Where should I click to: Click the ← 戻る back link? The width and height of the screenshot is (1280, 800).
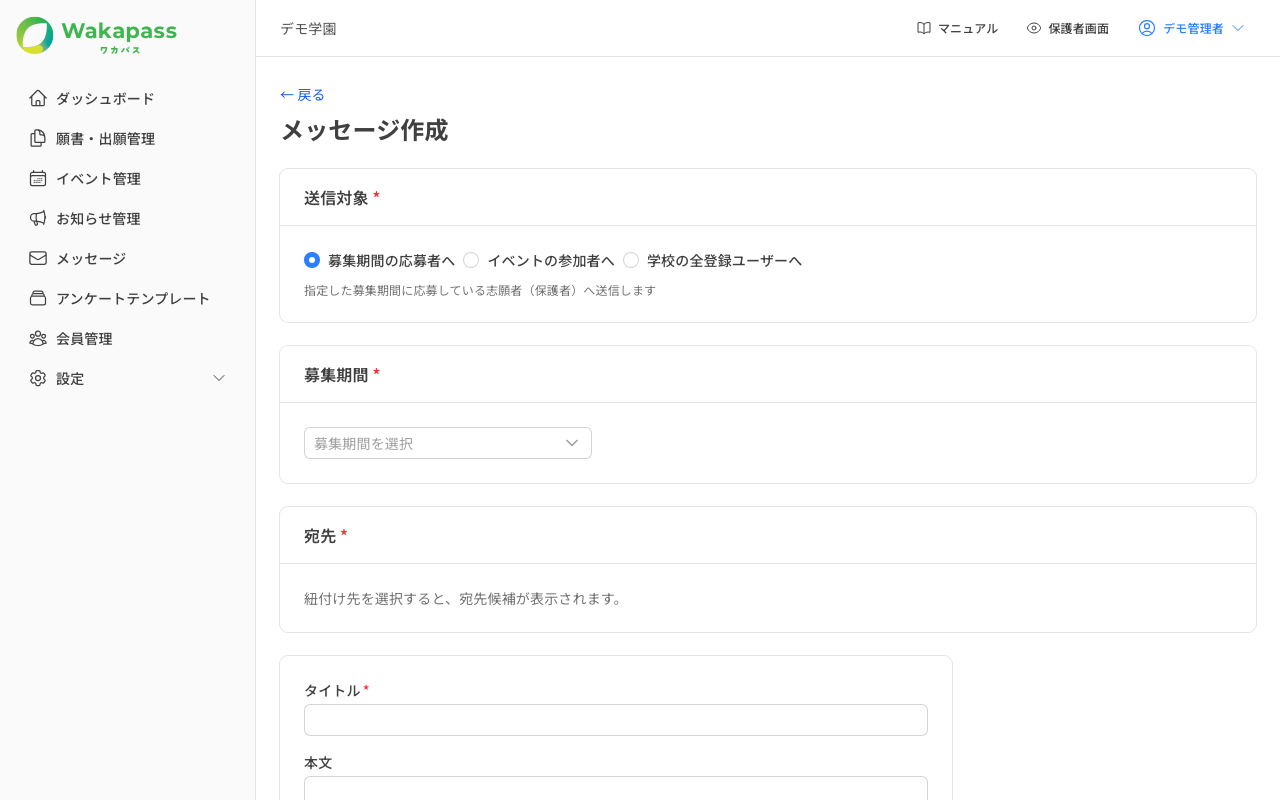(303, 95)
